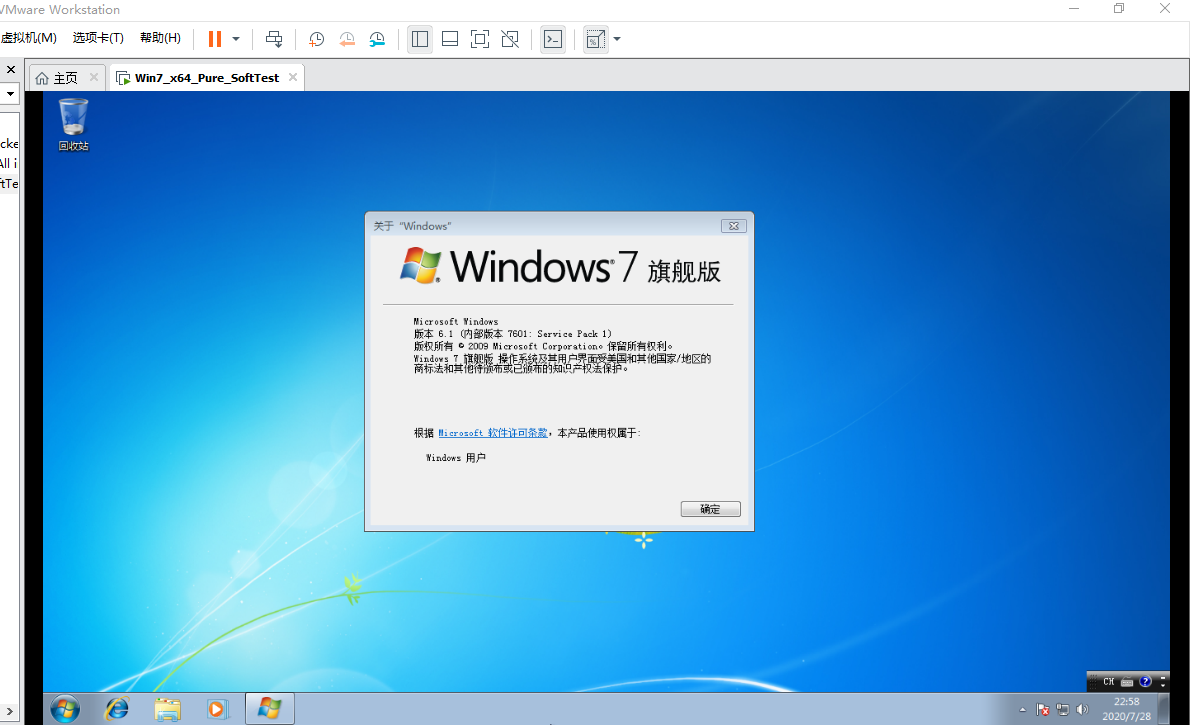Open the Microsoft 软件许可条款 link
The width and height of the screenshot is (1190, 725).
click(492, 432)
